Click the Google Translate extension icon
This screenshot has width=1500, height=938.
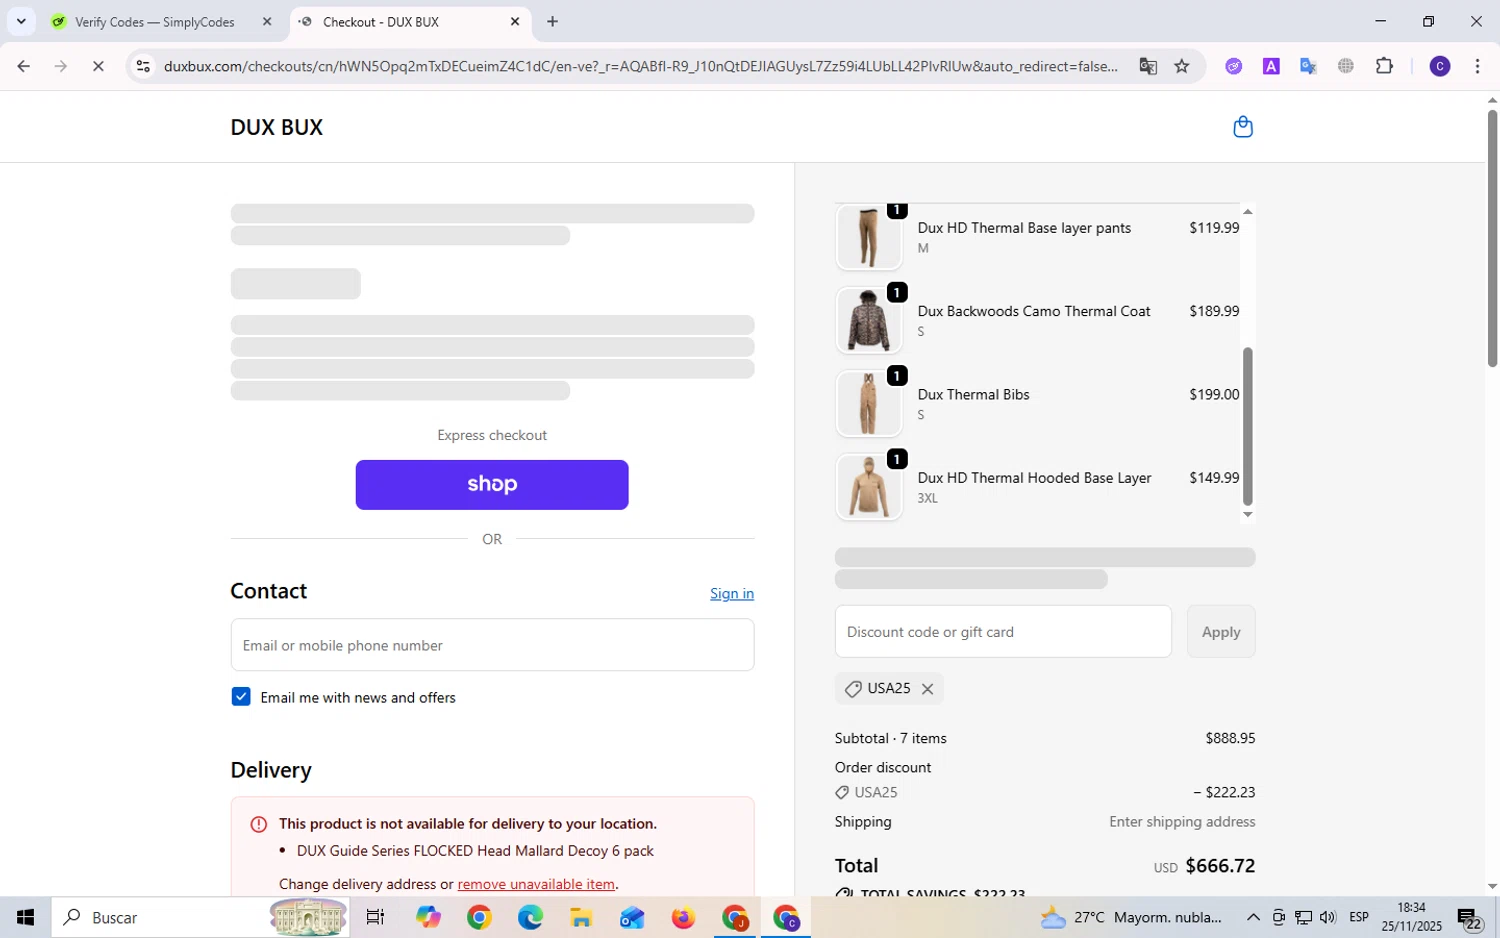(x=1308, y=66)
